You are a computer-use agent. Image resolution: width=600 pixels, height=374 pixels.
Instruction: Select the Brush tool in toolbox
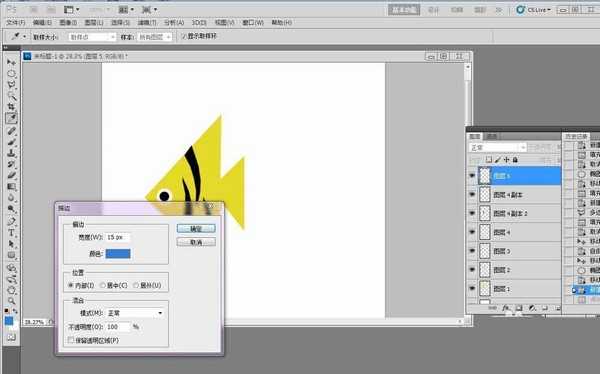click(11, 142)
